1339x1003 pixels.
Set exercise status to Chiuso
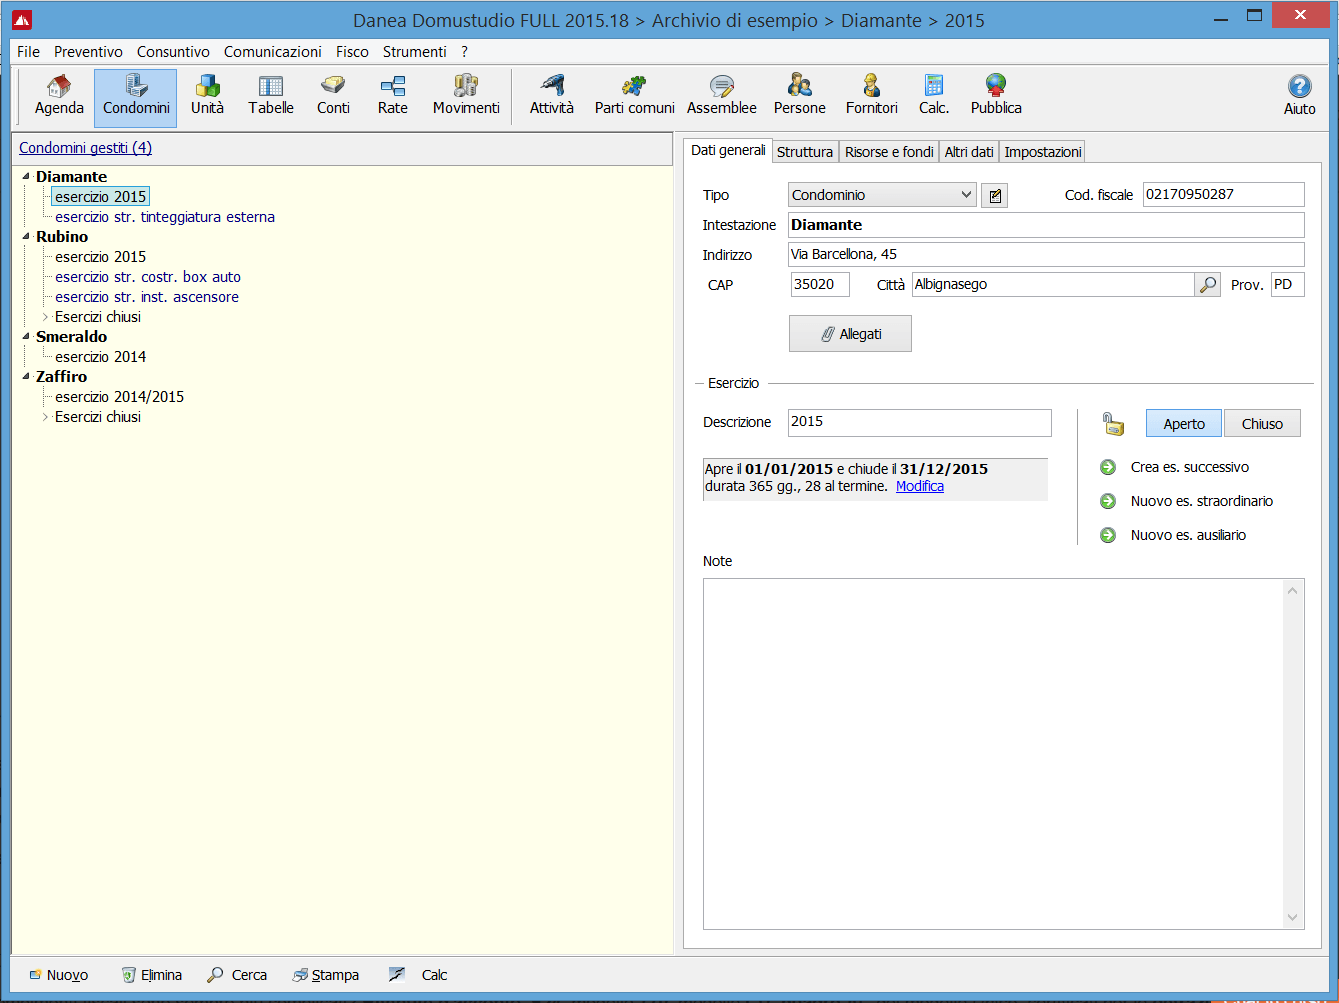[1262, 424]
